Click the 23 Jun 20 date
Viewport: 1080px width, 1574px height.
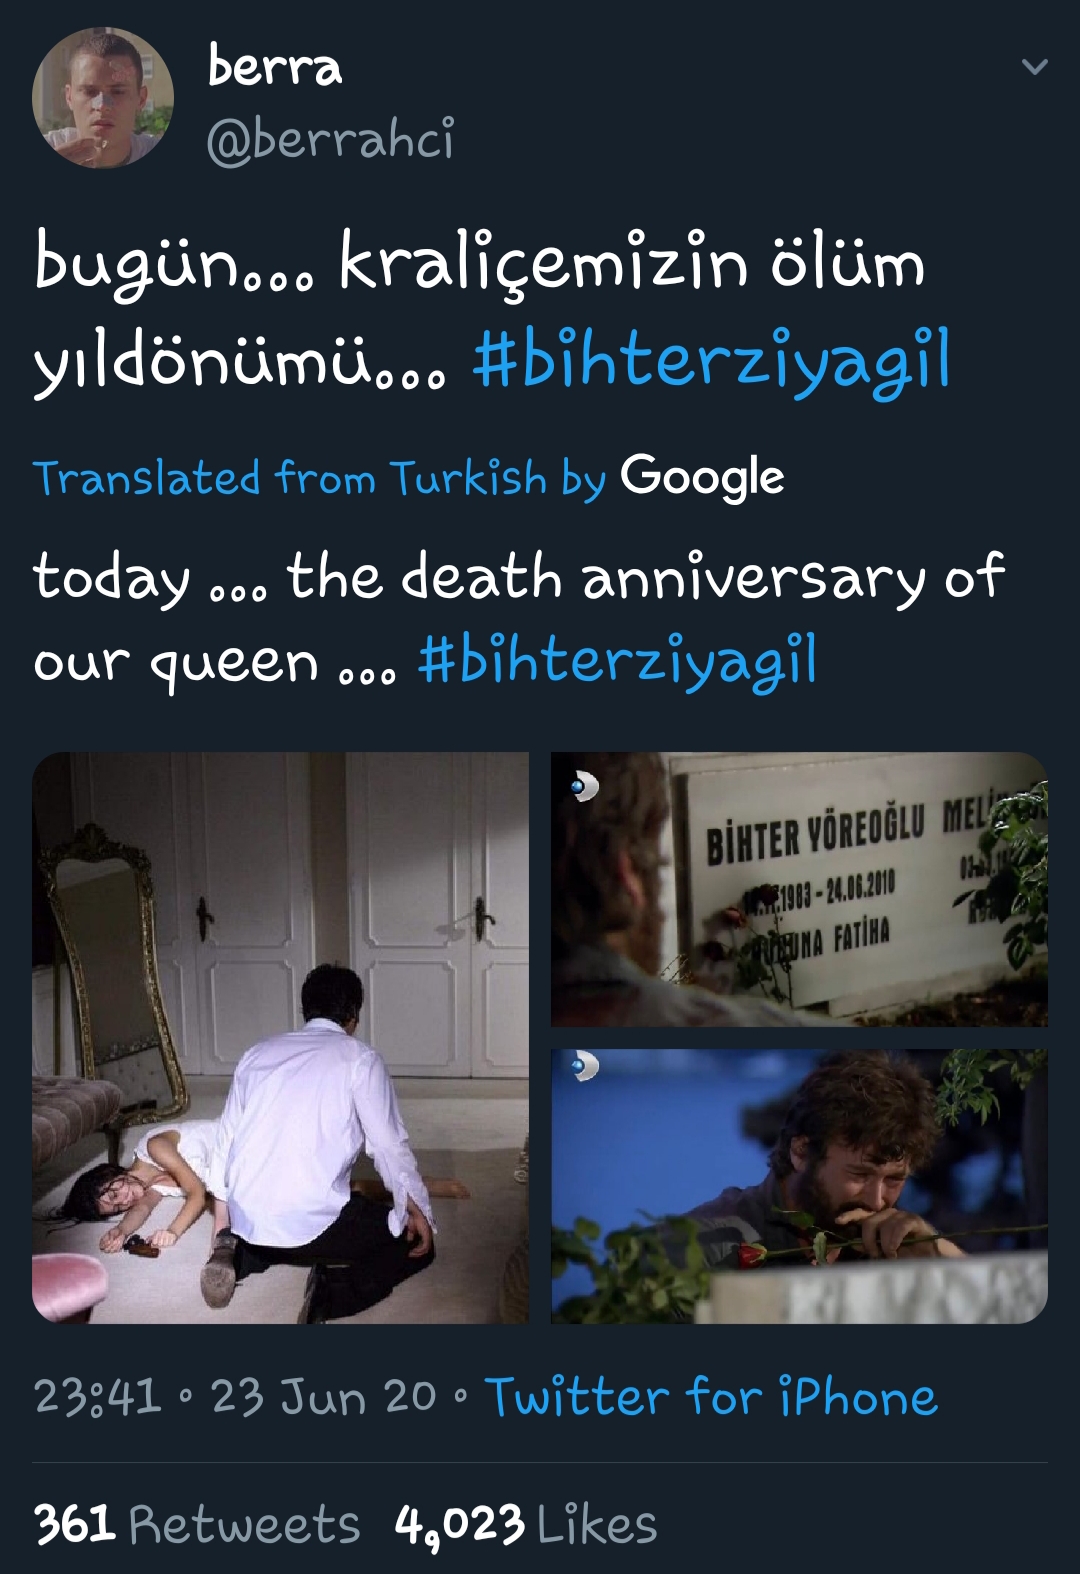(323, 1396)
